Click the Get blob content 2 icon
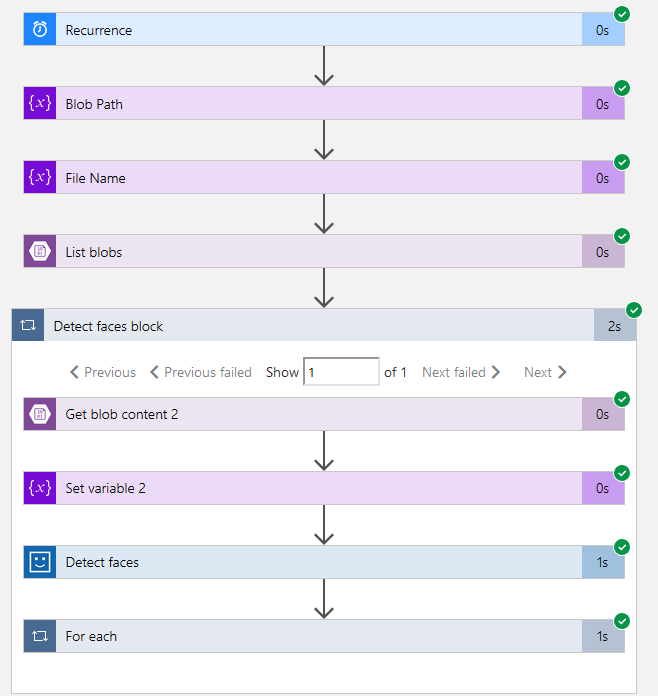658x696 pixels. [40, 414]
